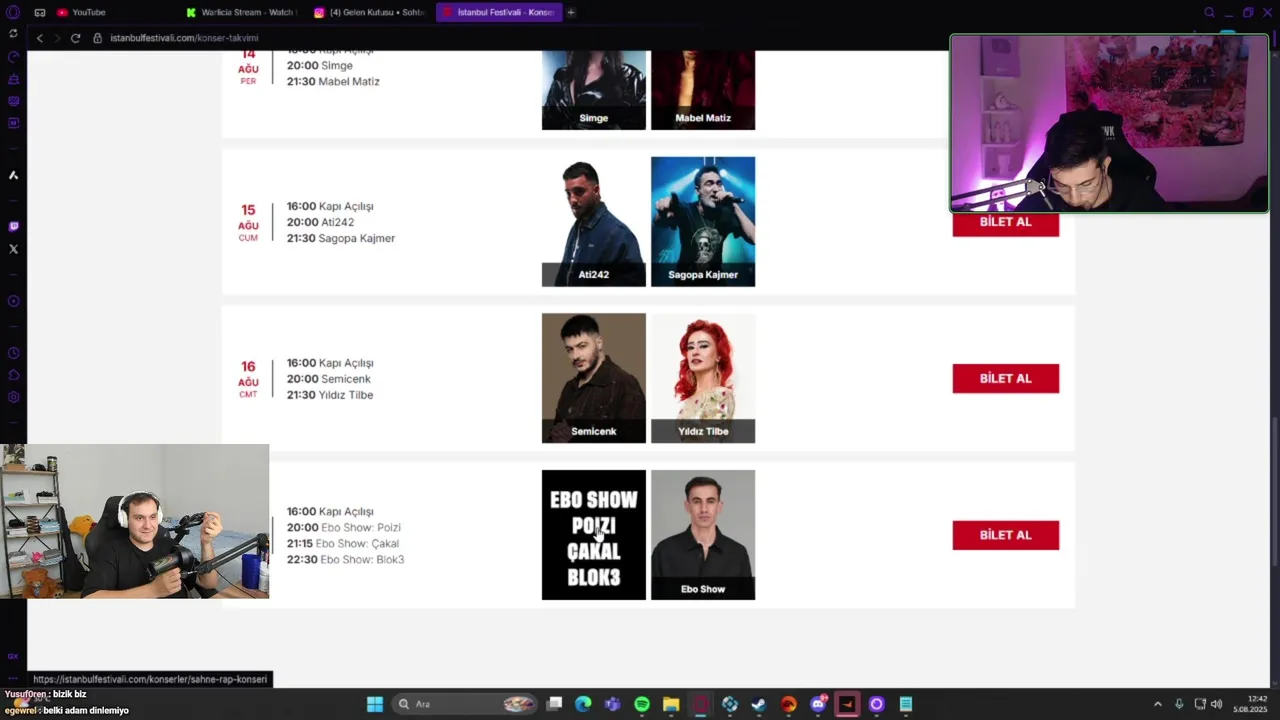Open the Yıldız Tilbe artist card
The width and height of the screenshot is (1280, 720).
pos(703,378)
